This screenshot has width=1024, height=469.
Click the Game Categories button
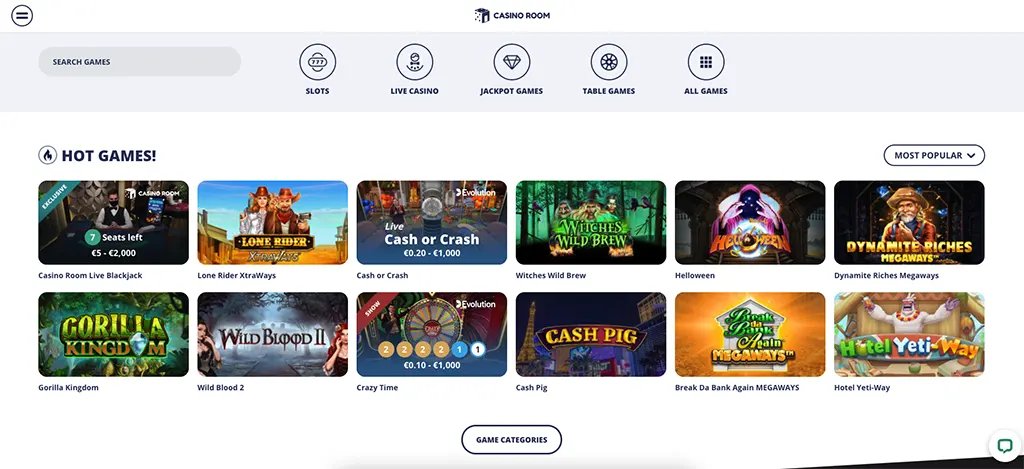pos(511,440)
